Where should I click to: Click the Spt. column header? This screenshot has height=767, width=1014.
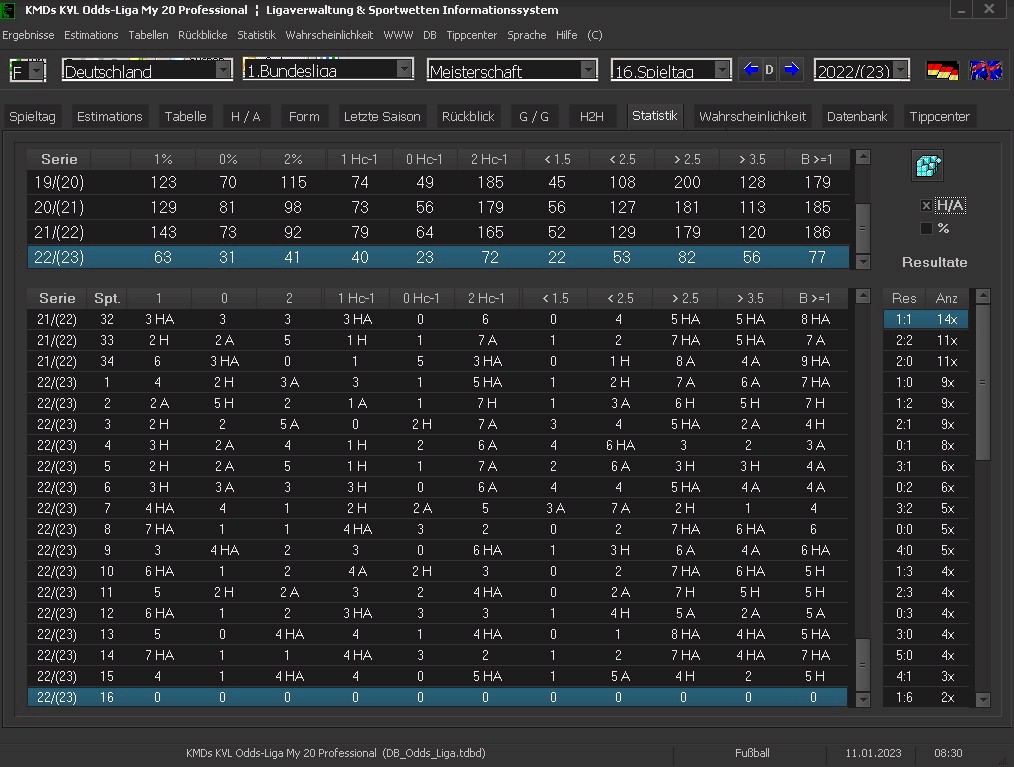click(x=107, y=298)
